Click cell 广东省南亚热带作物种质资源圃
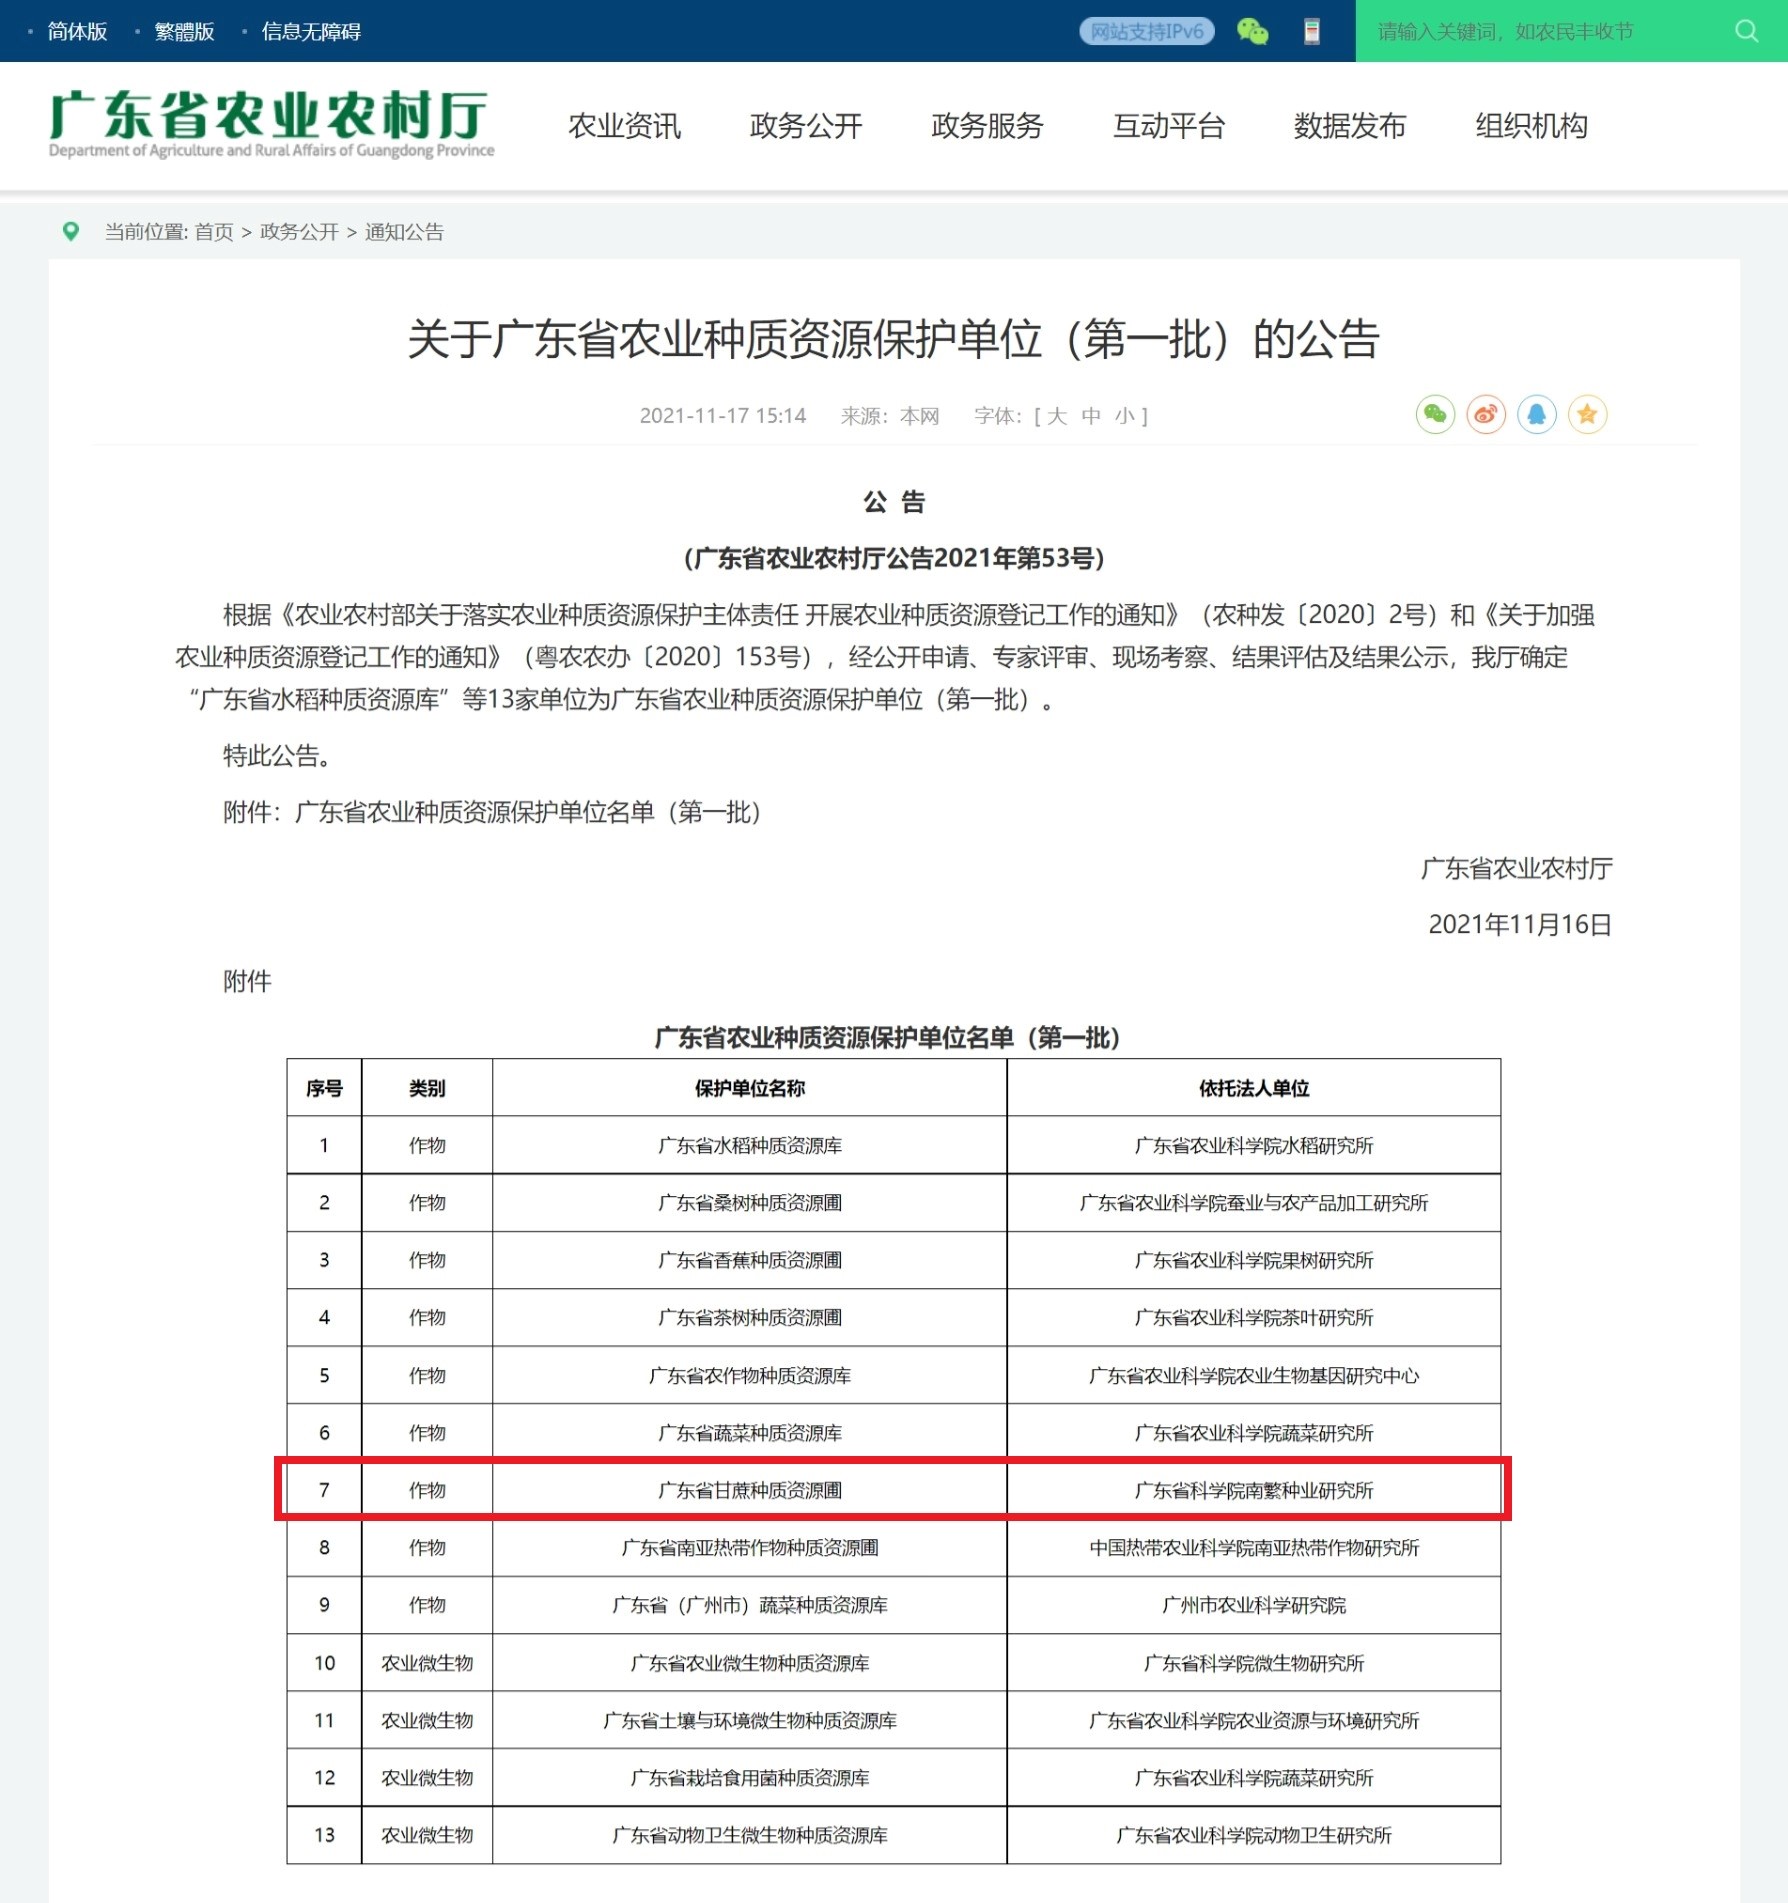Screen dimensions: 1788x1903 pos(750,1547)
